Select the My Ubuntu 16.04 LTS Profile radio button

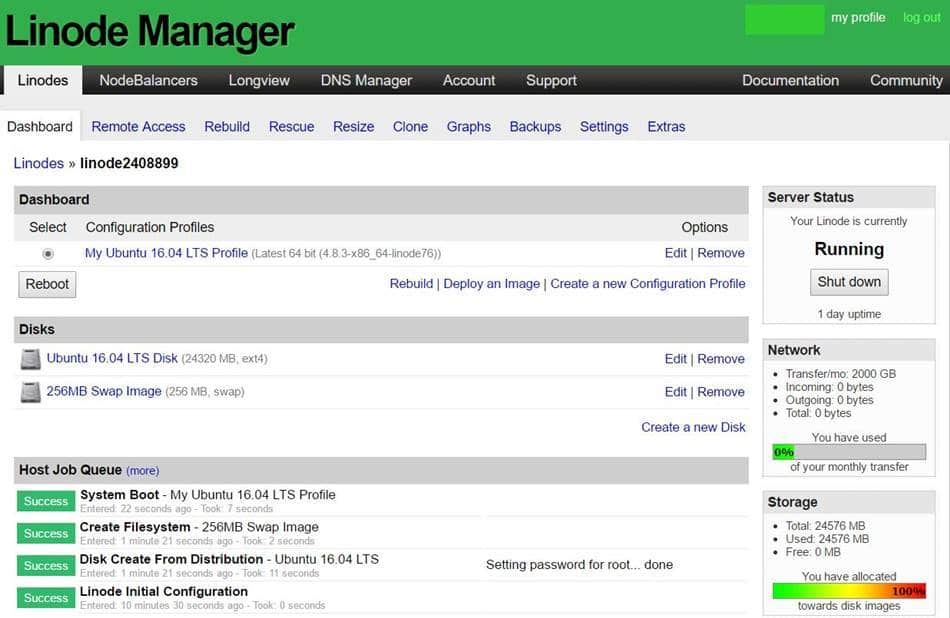(x=48, y=254)
